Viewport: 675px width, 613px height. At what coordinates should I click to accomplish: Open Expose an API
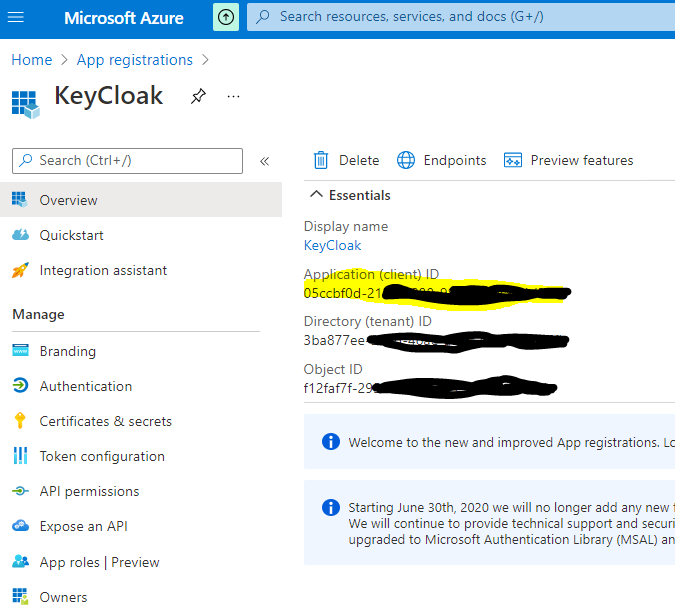point(84,526)
